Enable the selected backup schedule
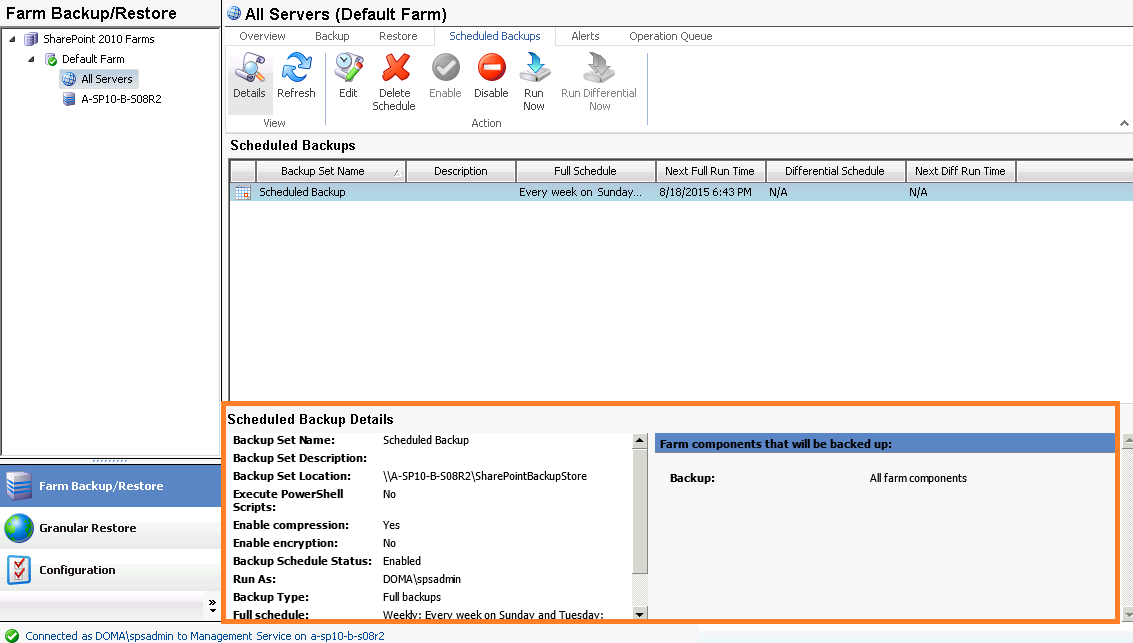The height and width of the screenshot is (643, 1133). [x=444, y=80]
